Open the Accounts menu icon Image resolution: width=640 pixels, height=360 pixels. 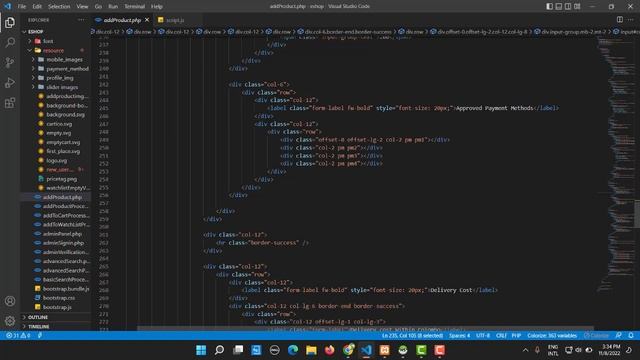point(10,301)
